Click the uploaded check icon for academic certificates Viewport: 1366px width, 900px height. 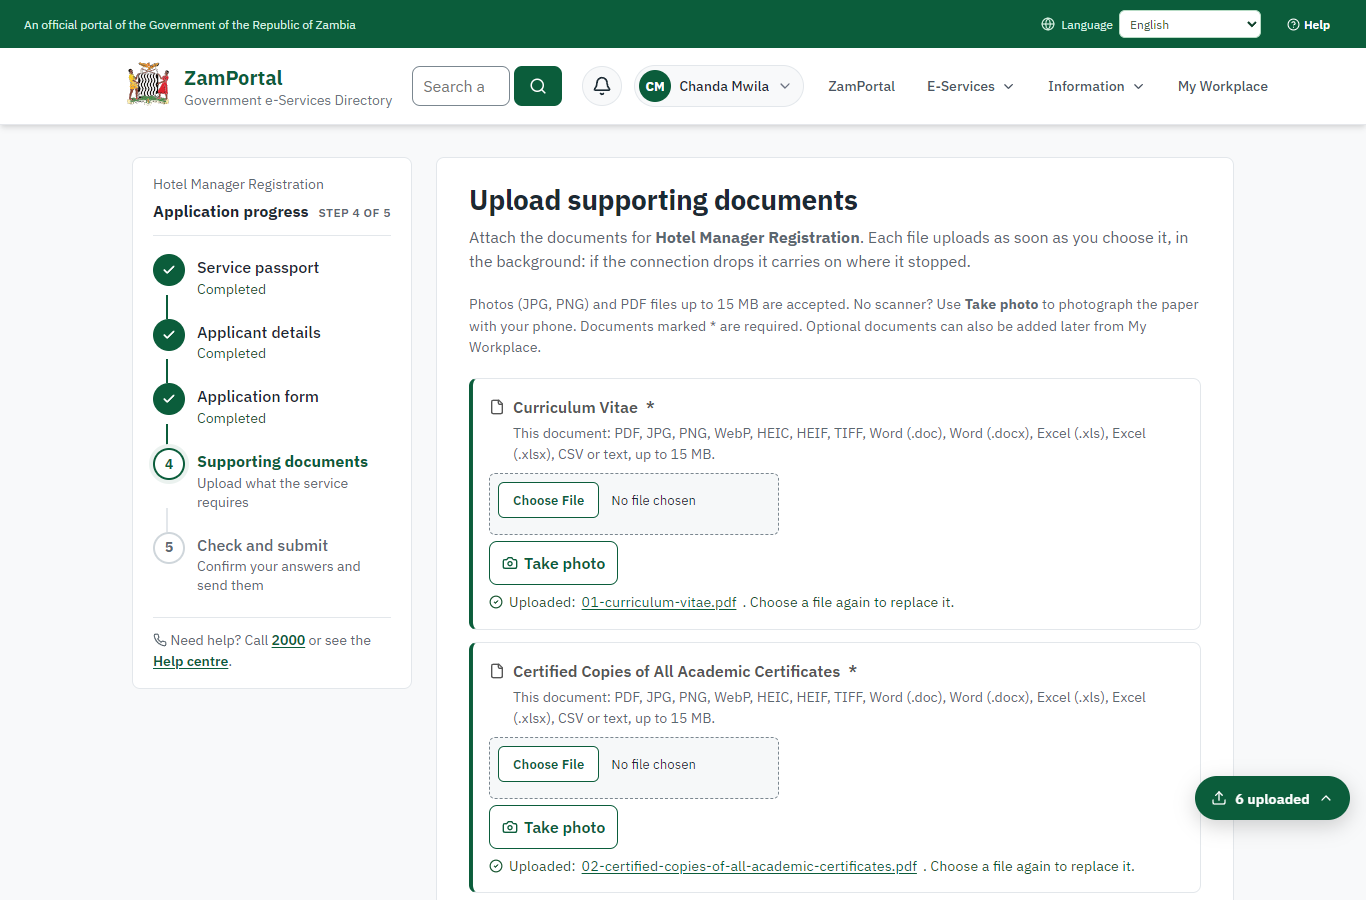coord(496,866)
